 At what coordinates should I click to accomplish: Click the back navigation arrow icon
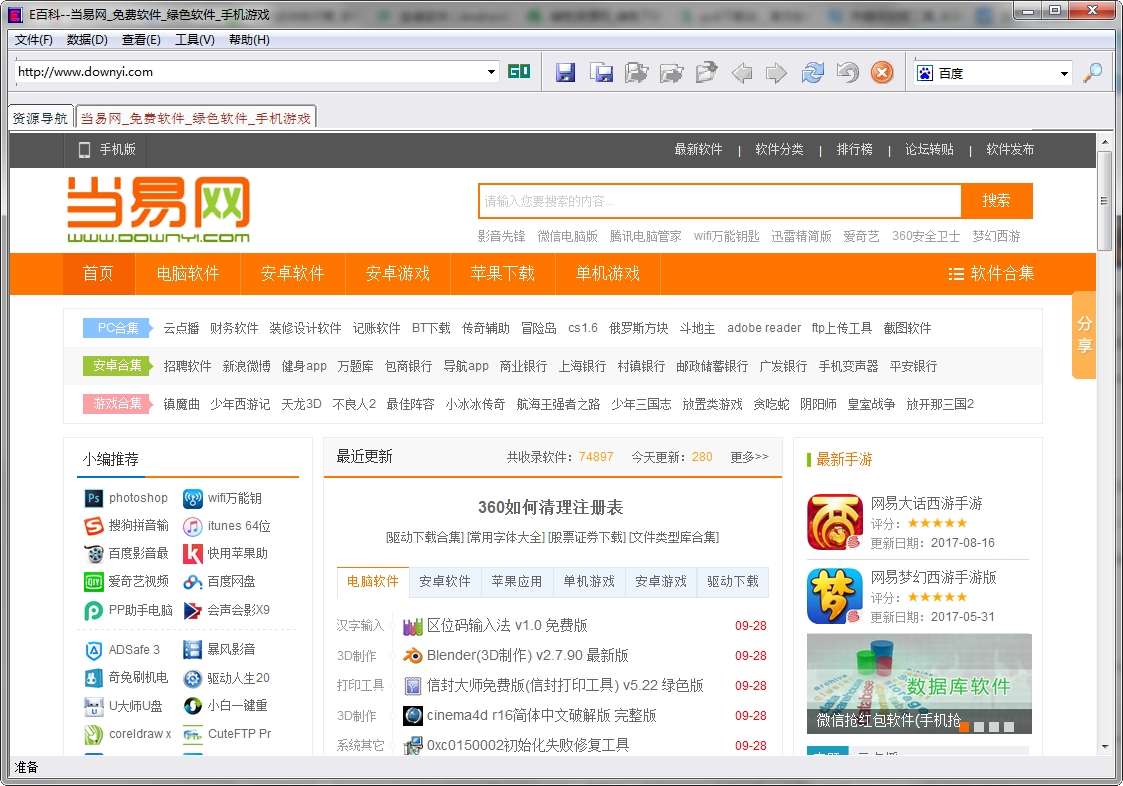(x=740, y=72)
